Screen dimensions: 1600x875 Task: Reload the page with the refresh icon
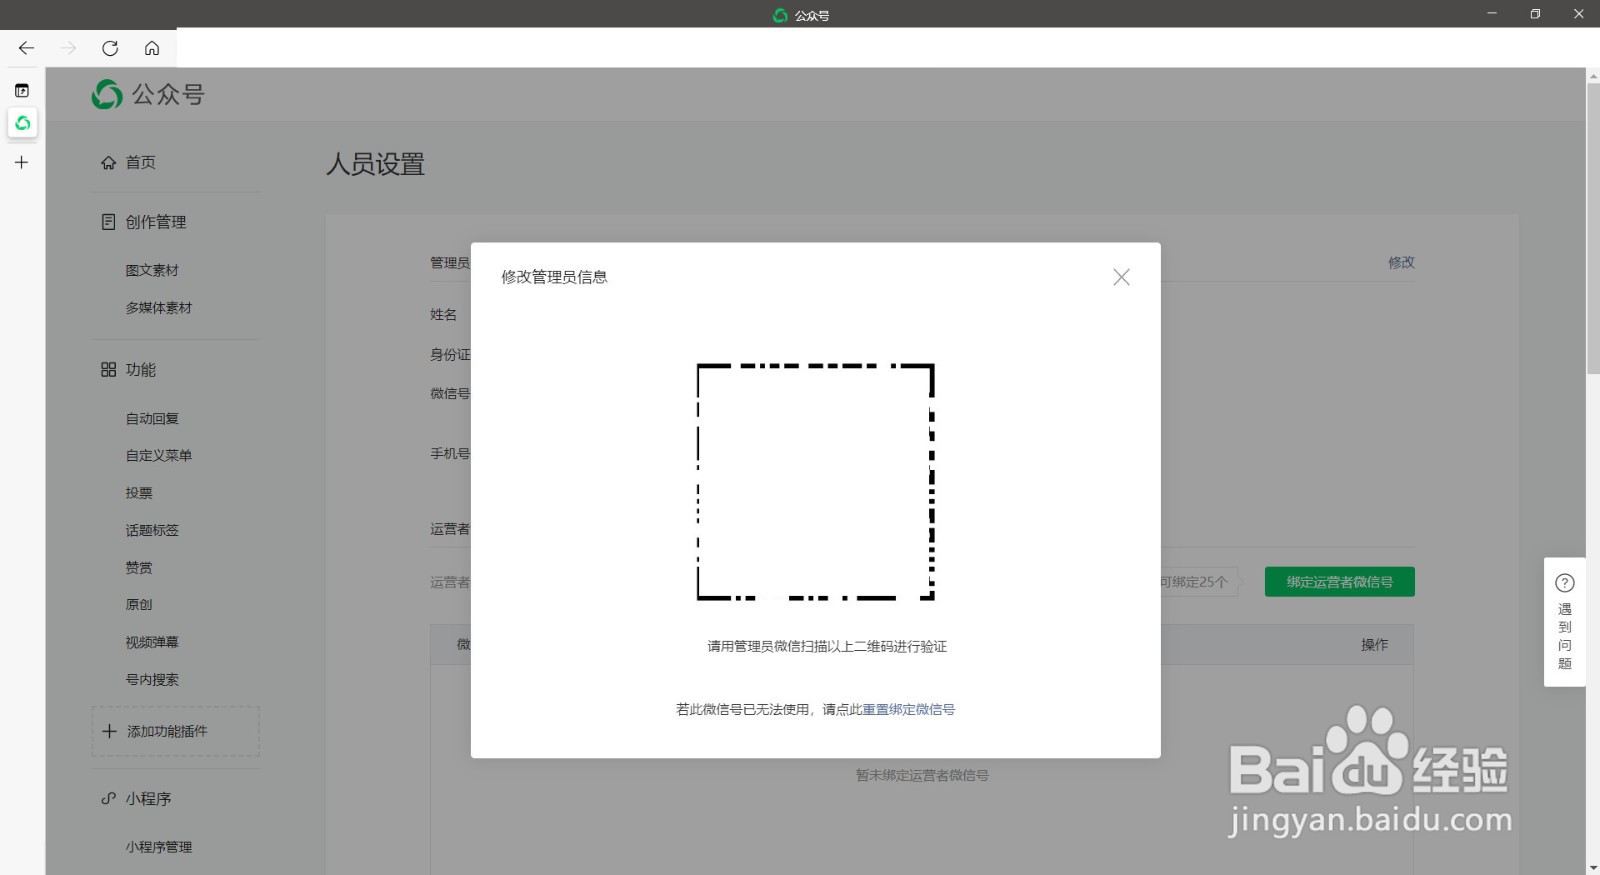(110, 48)
